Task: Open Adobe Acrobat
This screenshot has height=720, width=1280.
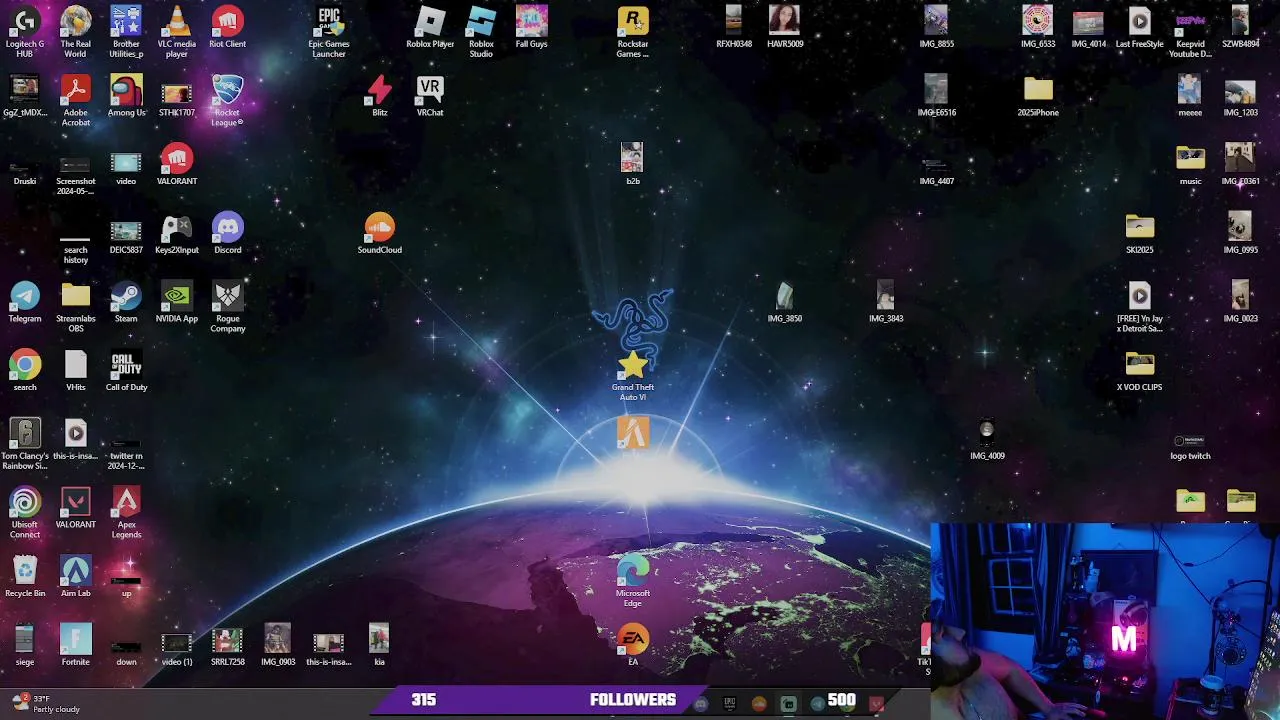Action: pos(76,101)
